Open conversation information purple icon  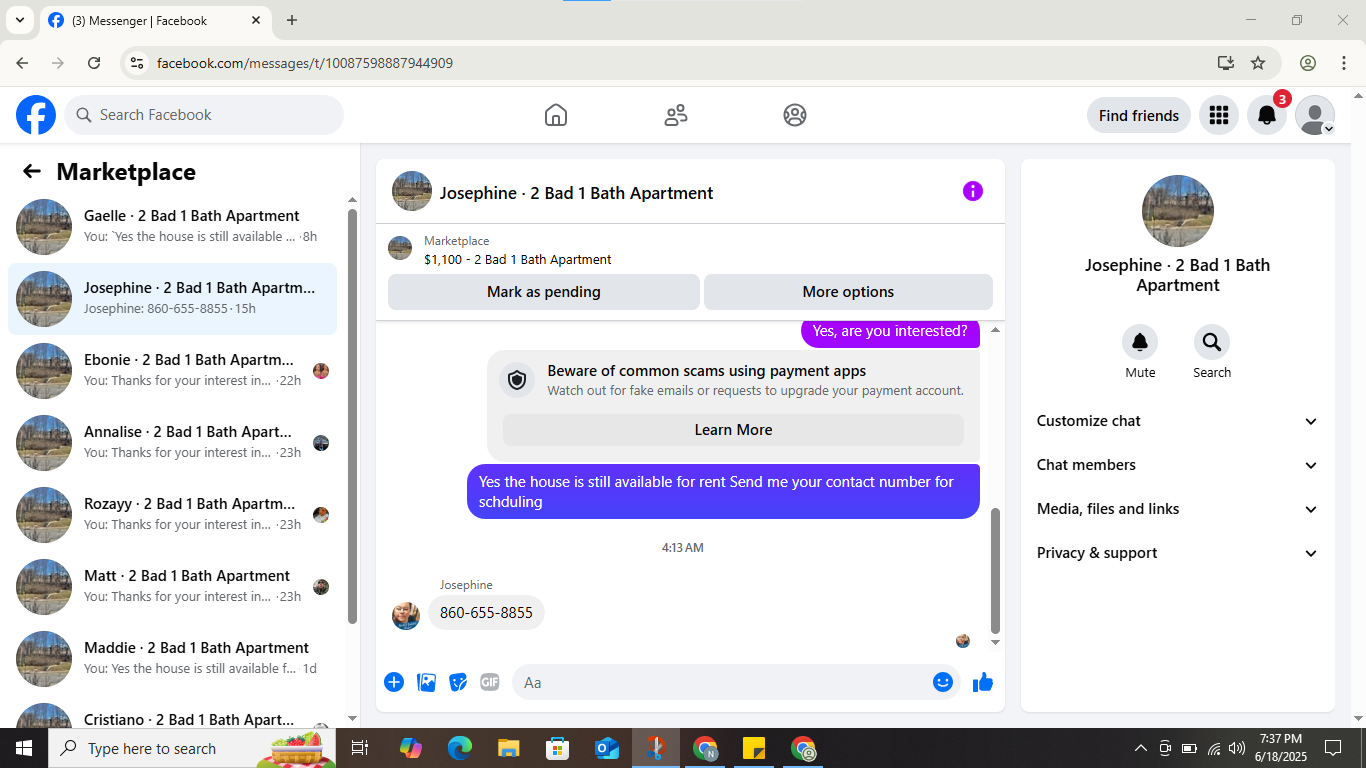(973, 191)
